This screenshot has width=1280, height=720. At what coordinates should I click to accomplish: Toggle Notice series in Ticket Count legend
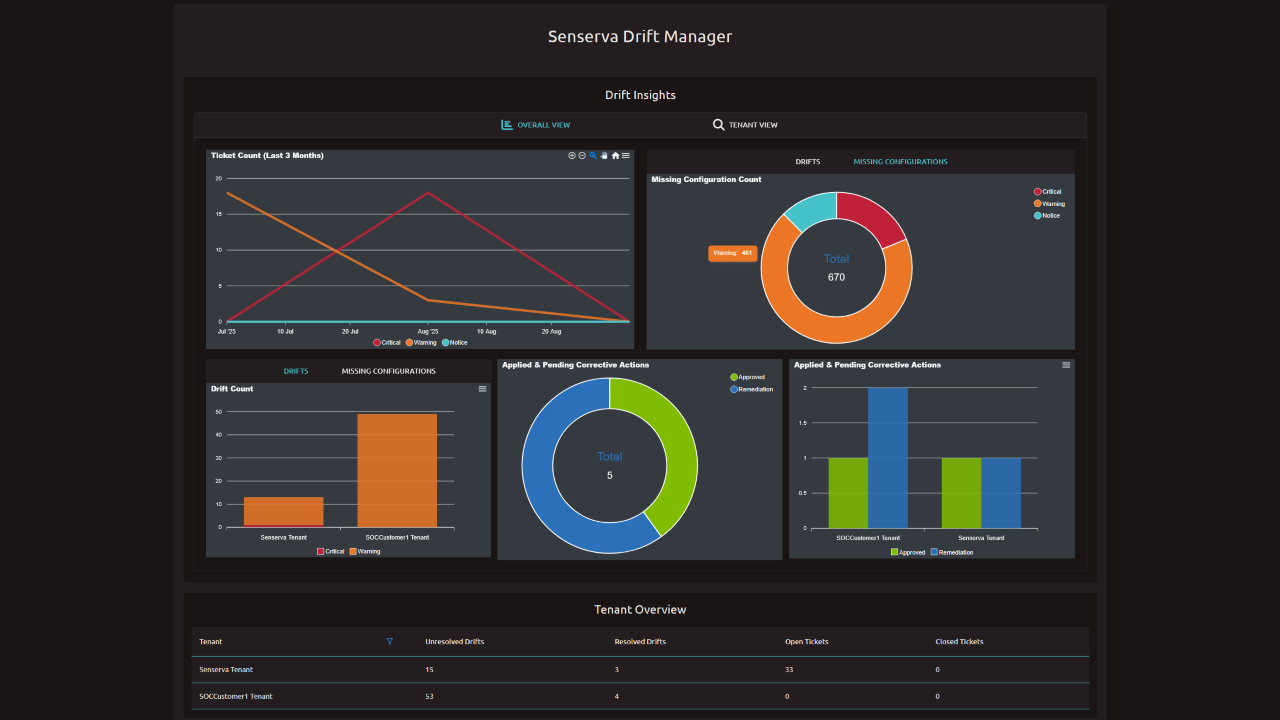click(x=455, y=343)
